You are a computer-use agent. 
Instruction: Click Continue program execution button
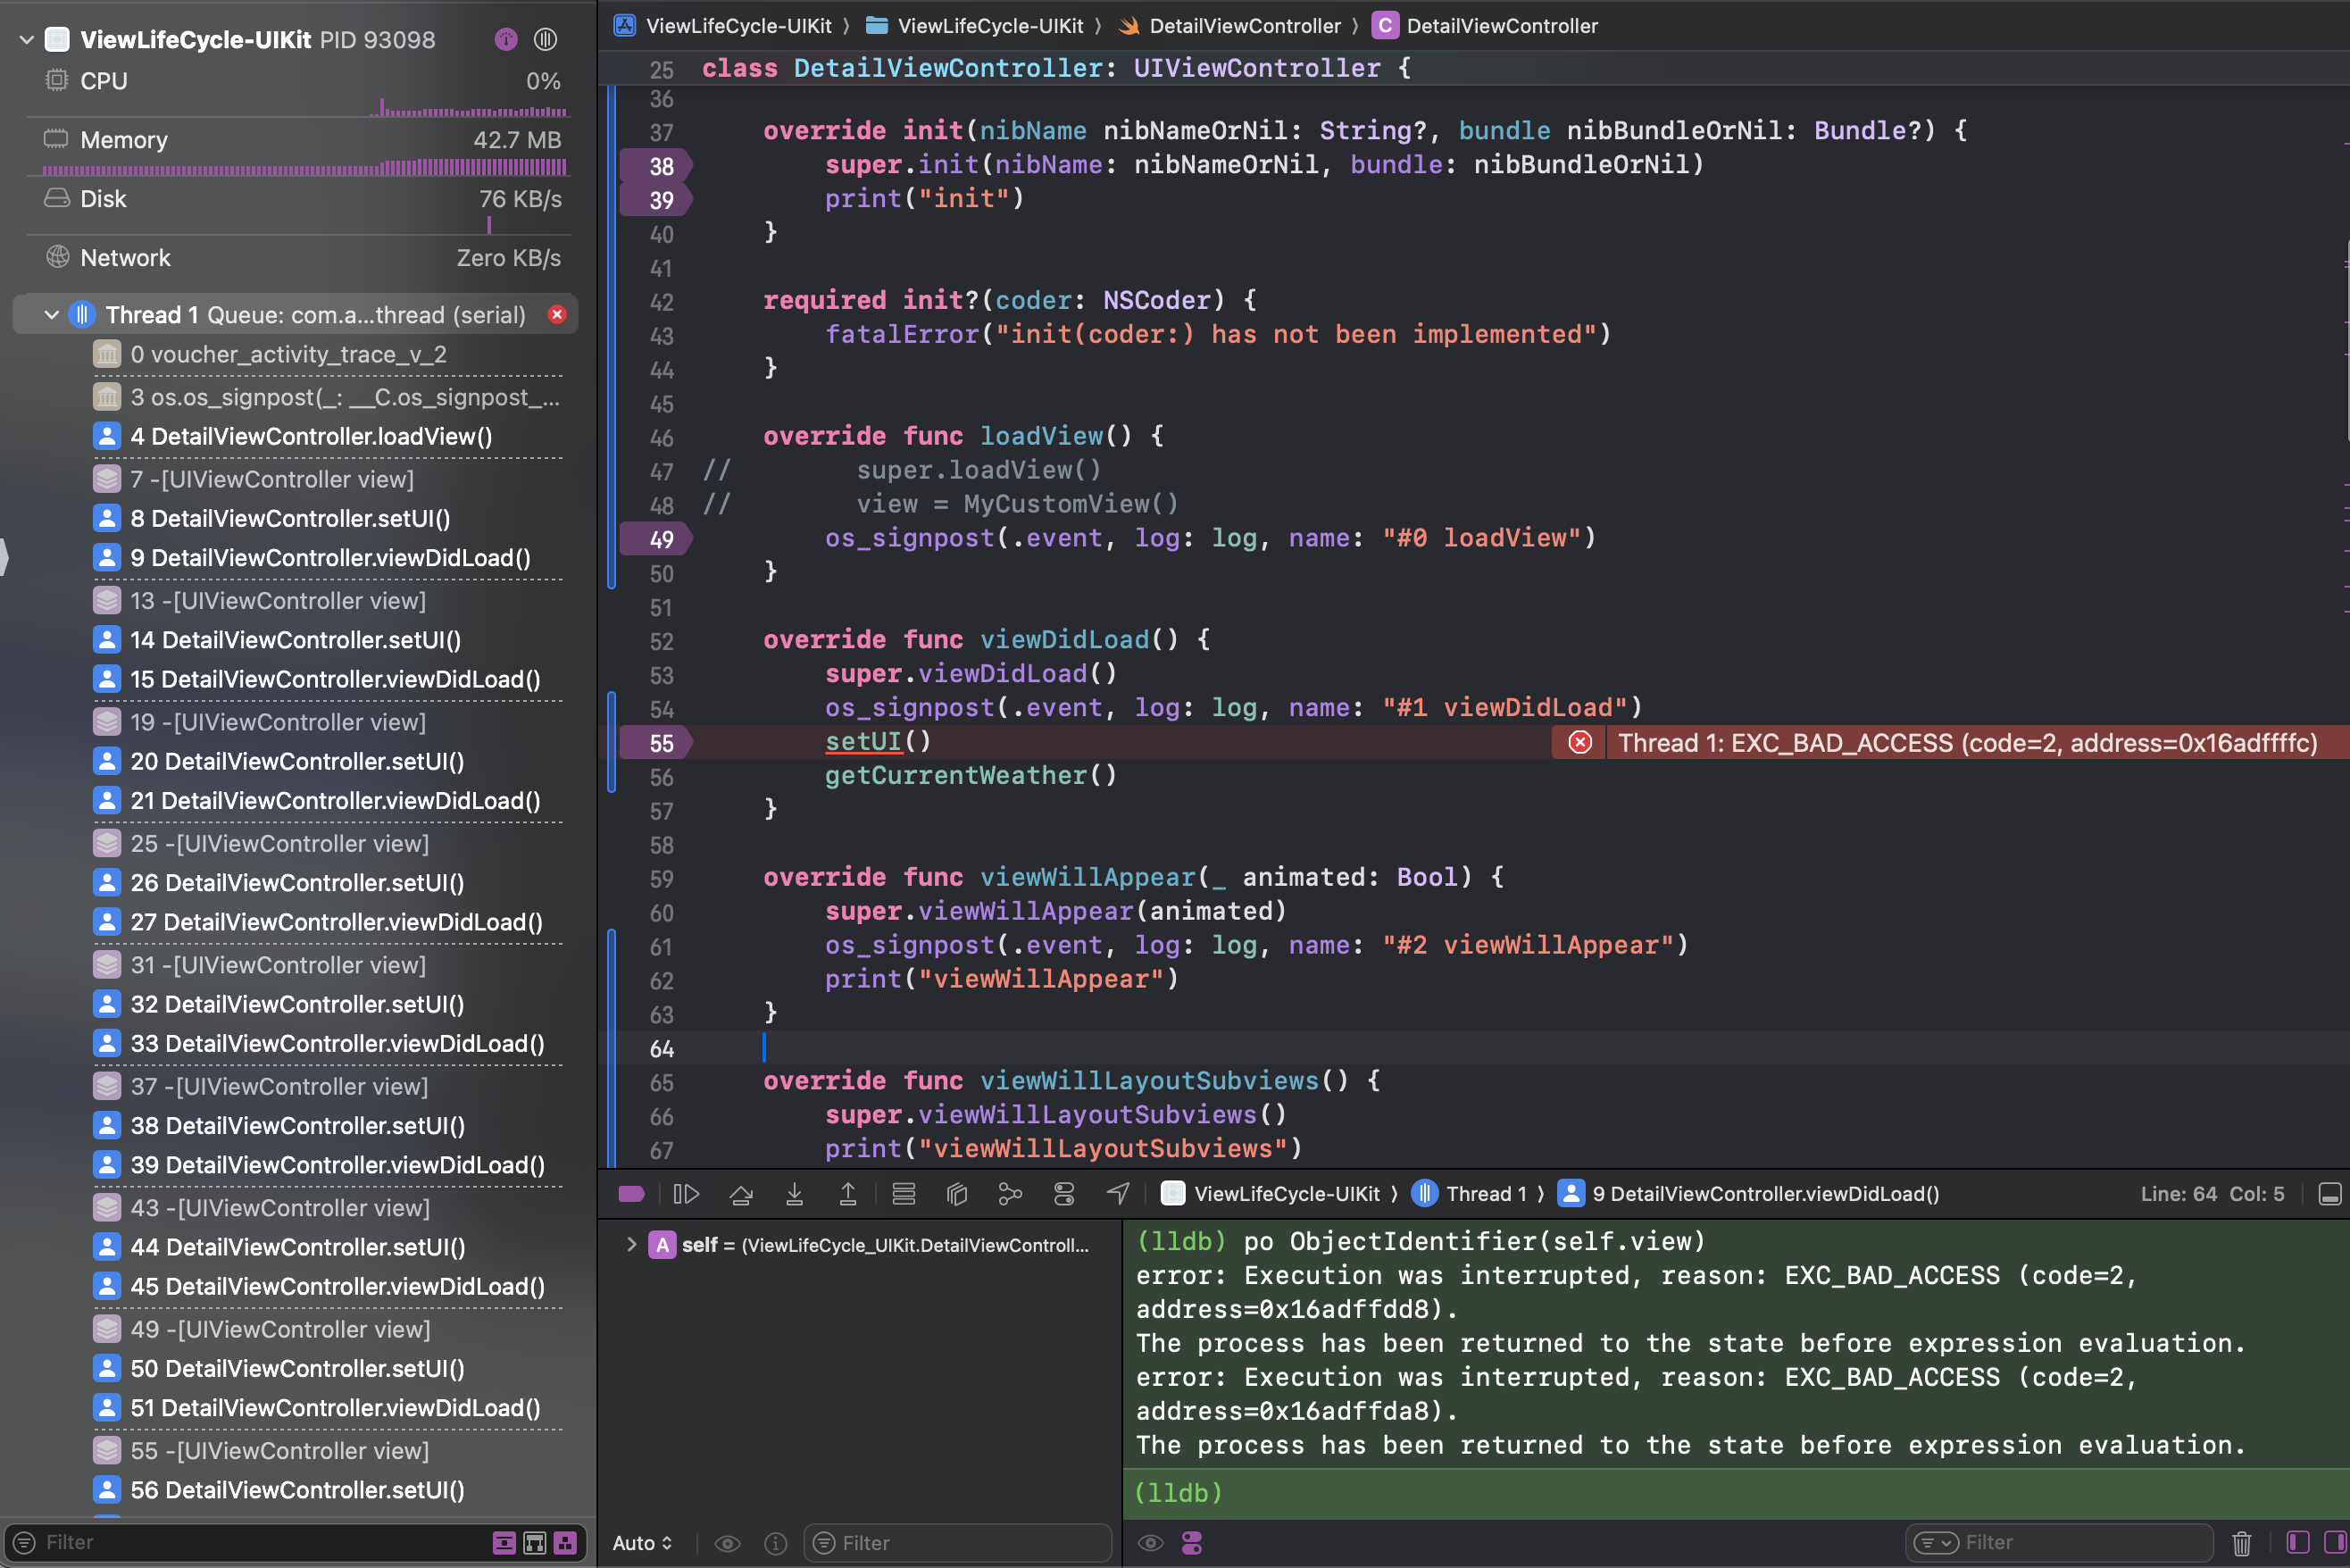[x=686, y=1194]
